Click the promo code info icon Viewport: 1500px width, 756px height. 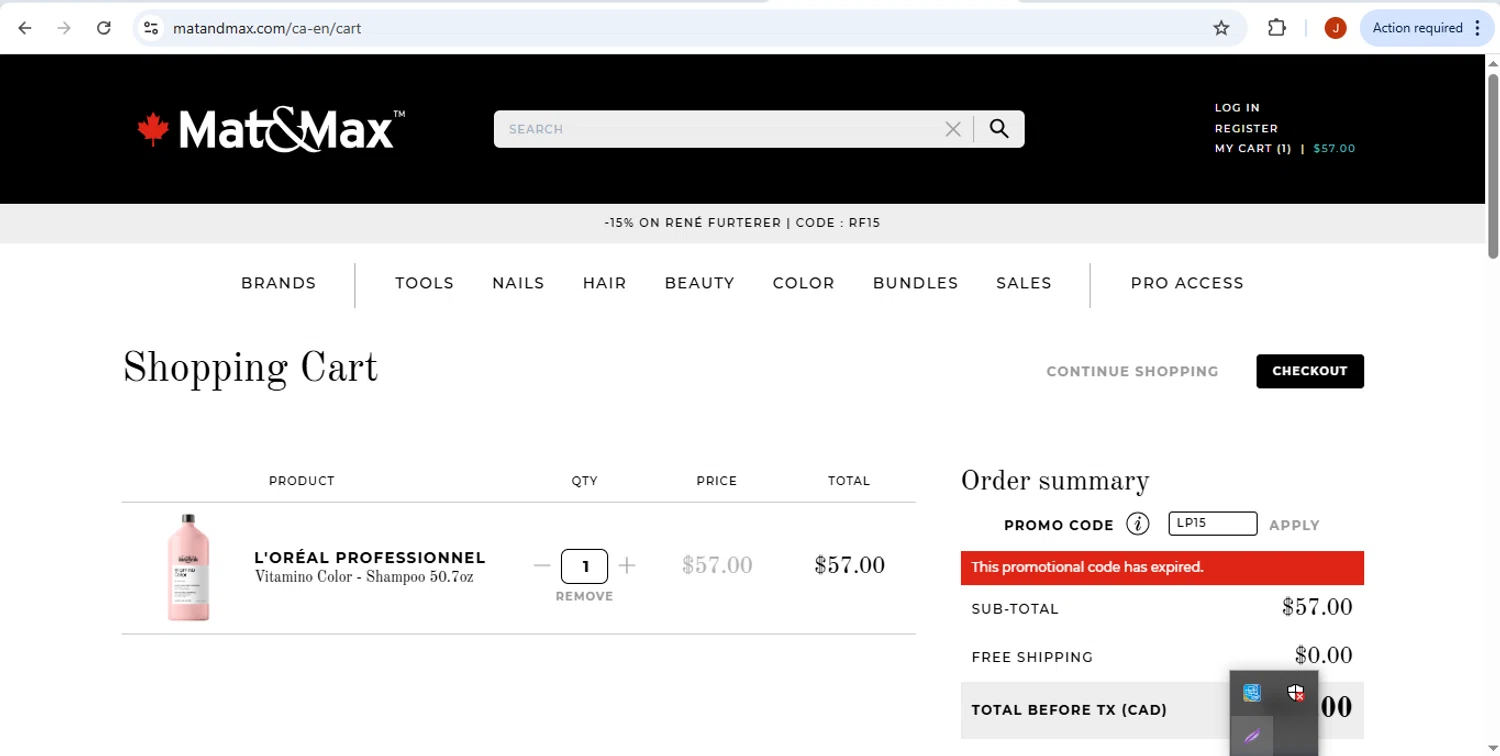click(x=1137, y=524)
